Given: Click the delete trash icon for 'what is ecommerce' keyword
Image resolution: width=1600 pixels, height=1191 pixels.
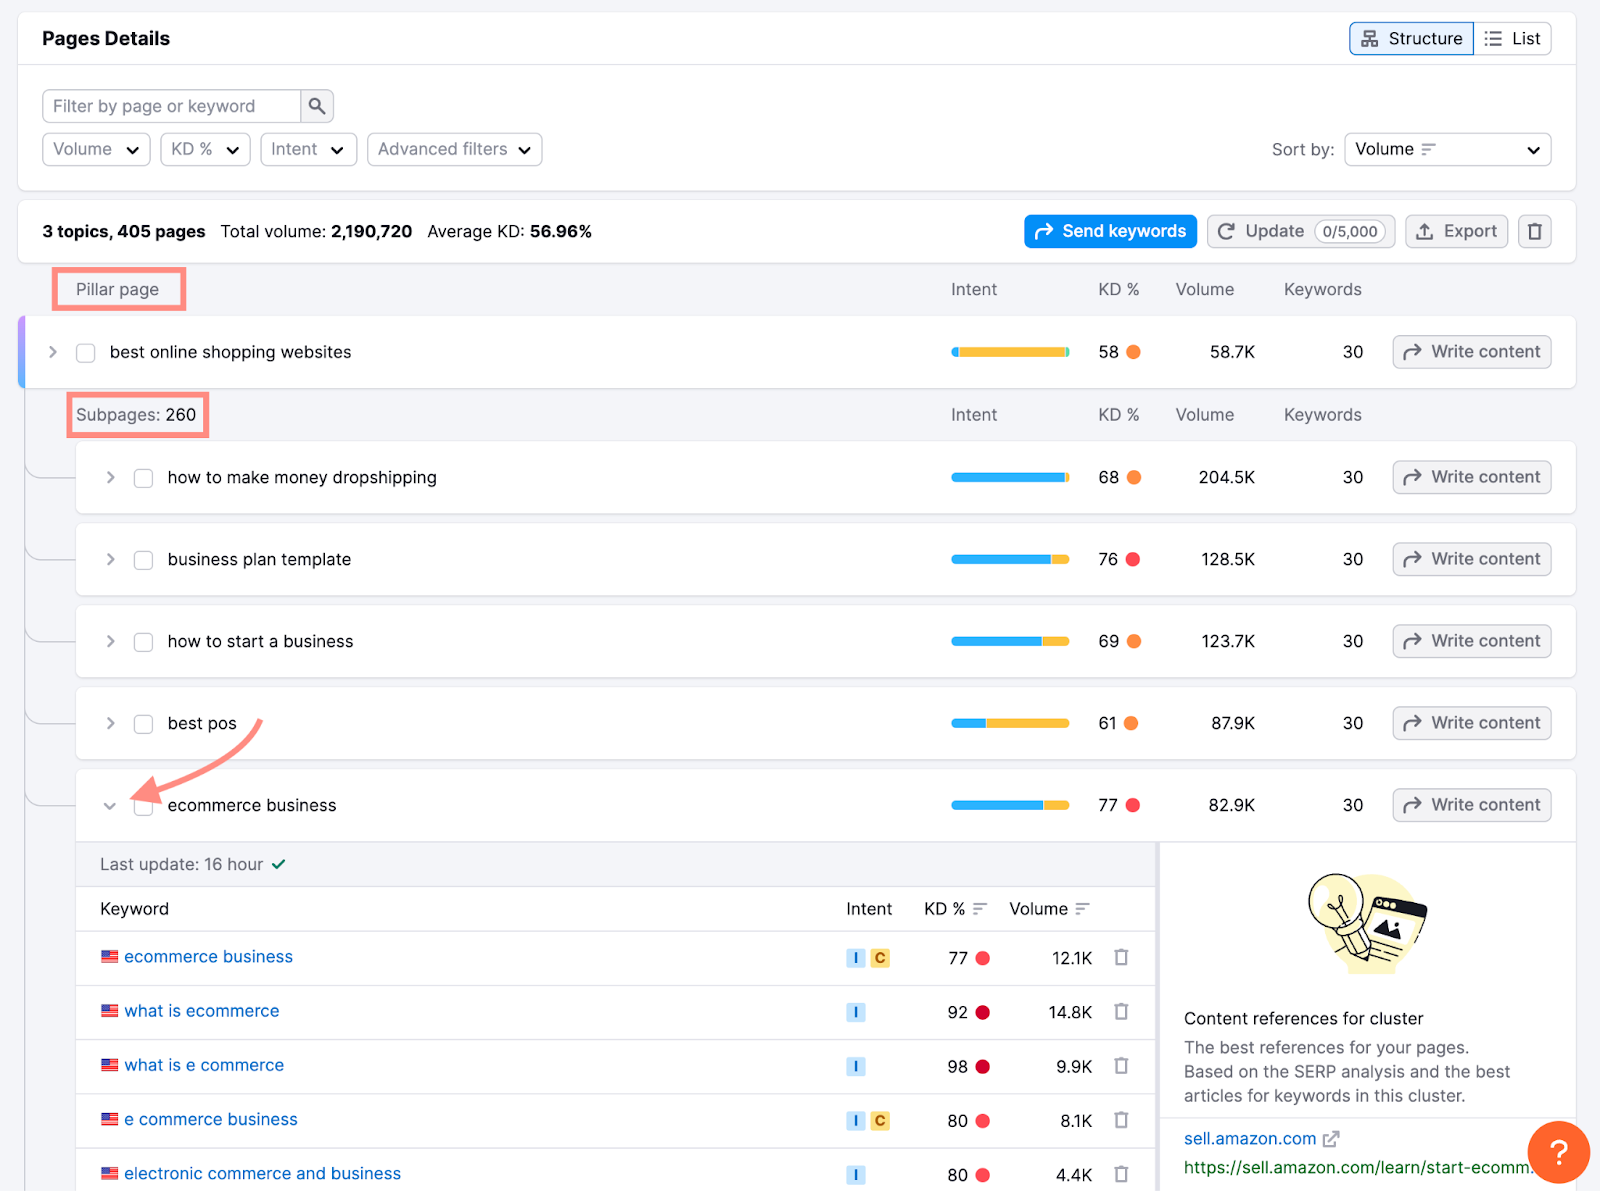Looking at the screenshot, I should 1121,1011.
